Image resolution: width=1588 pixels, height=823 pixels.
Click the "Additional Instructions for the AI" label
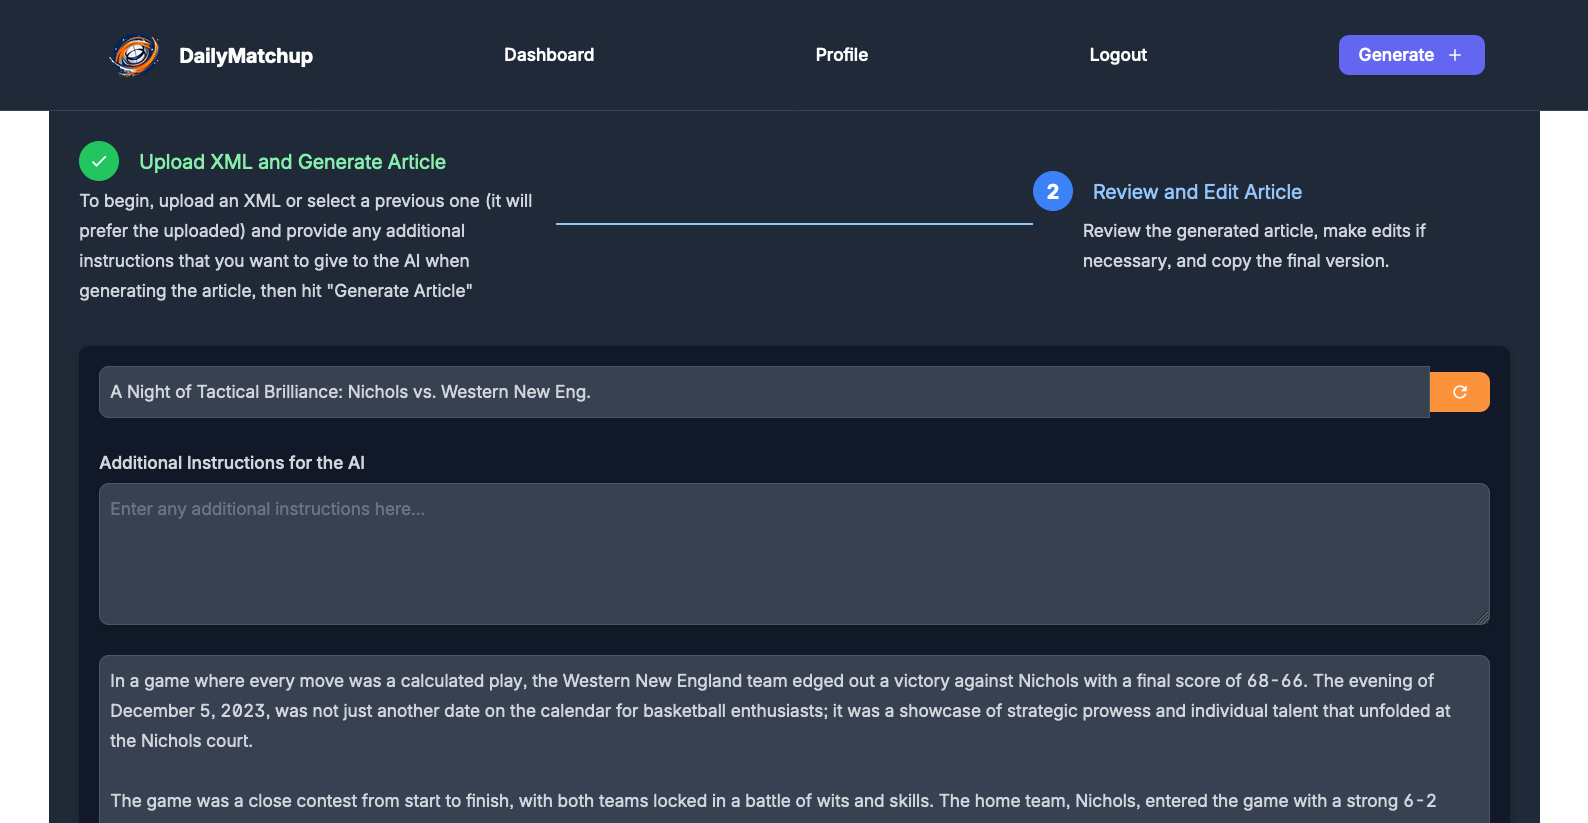point(232,462)
